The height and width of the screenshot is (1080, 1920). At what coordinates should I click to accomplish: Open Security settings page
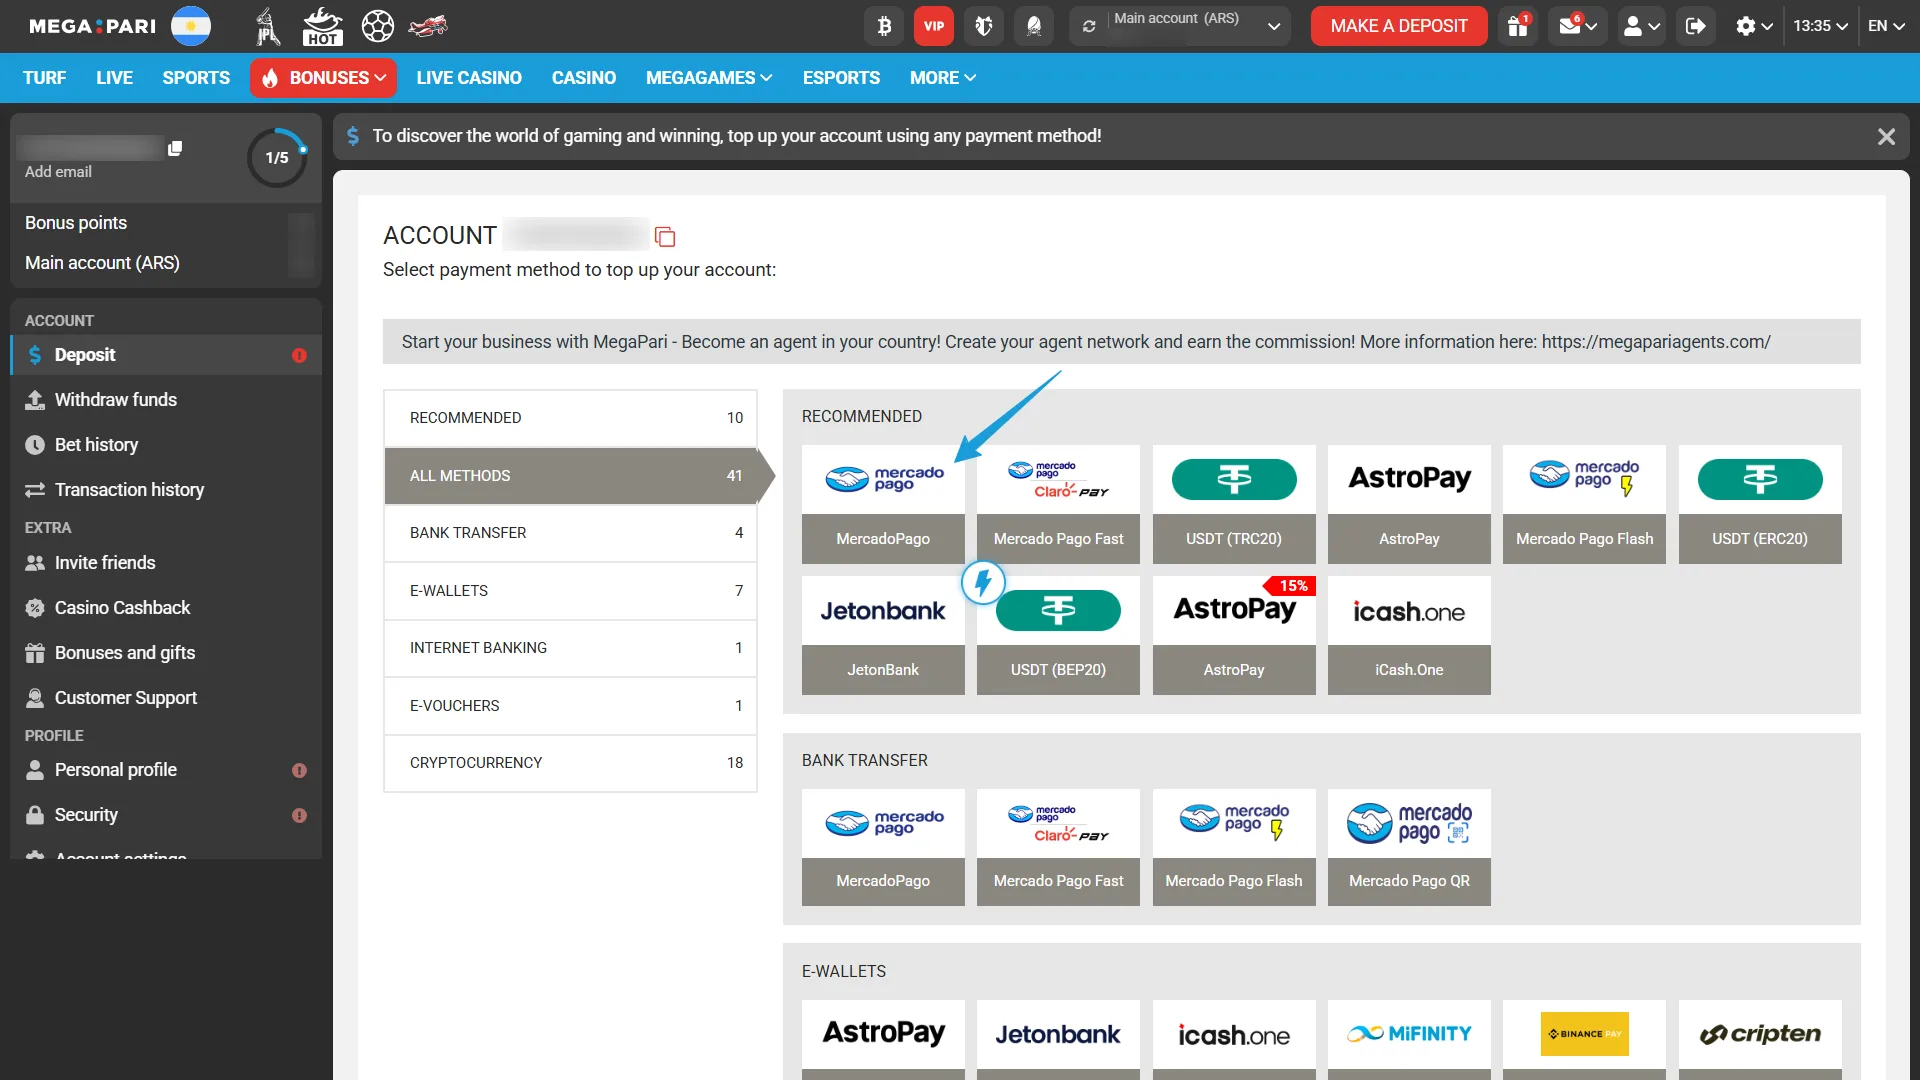coord(166,815)
